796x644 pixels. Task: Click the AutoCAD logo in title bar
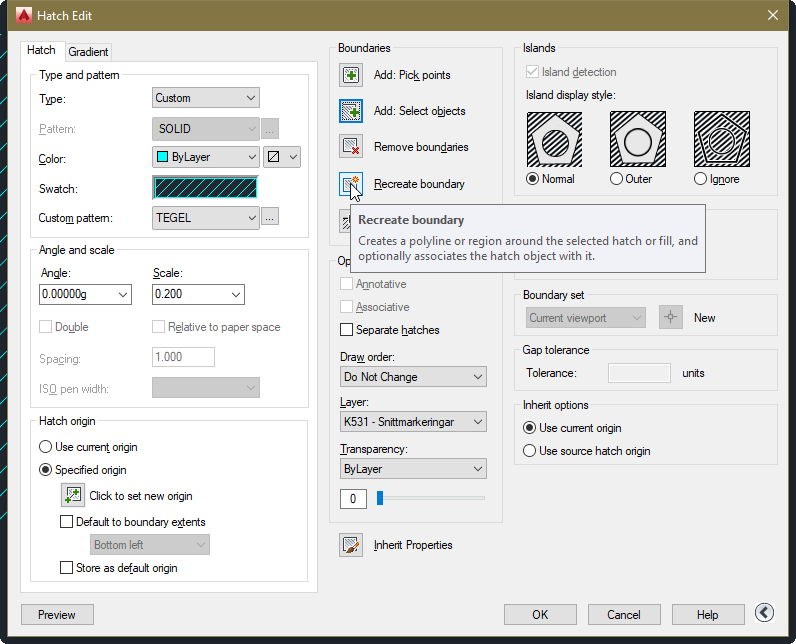23,15
